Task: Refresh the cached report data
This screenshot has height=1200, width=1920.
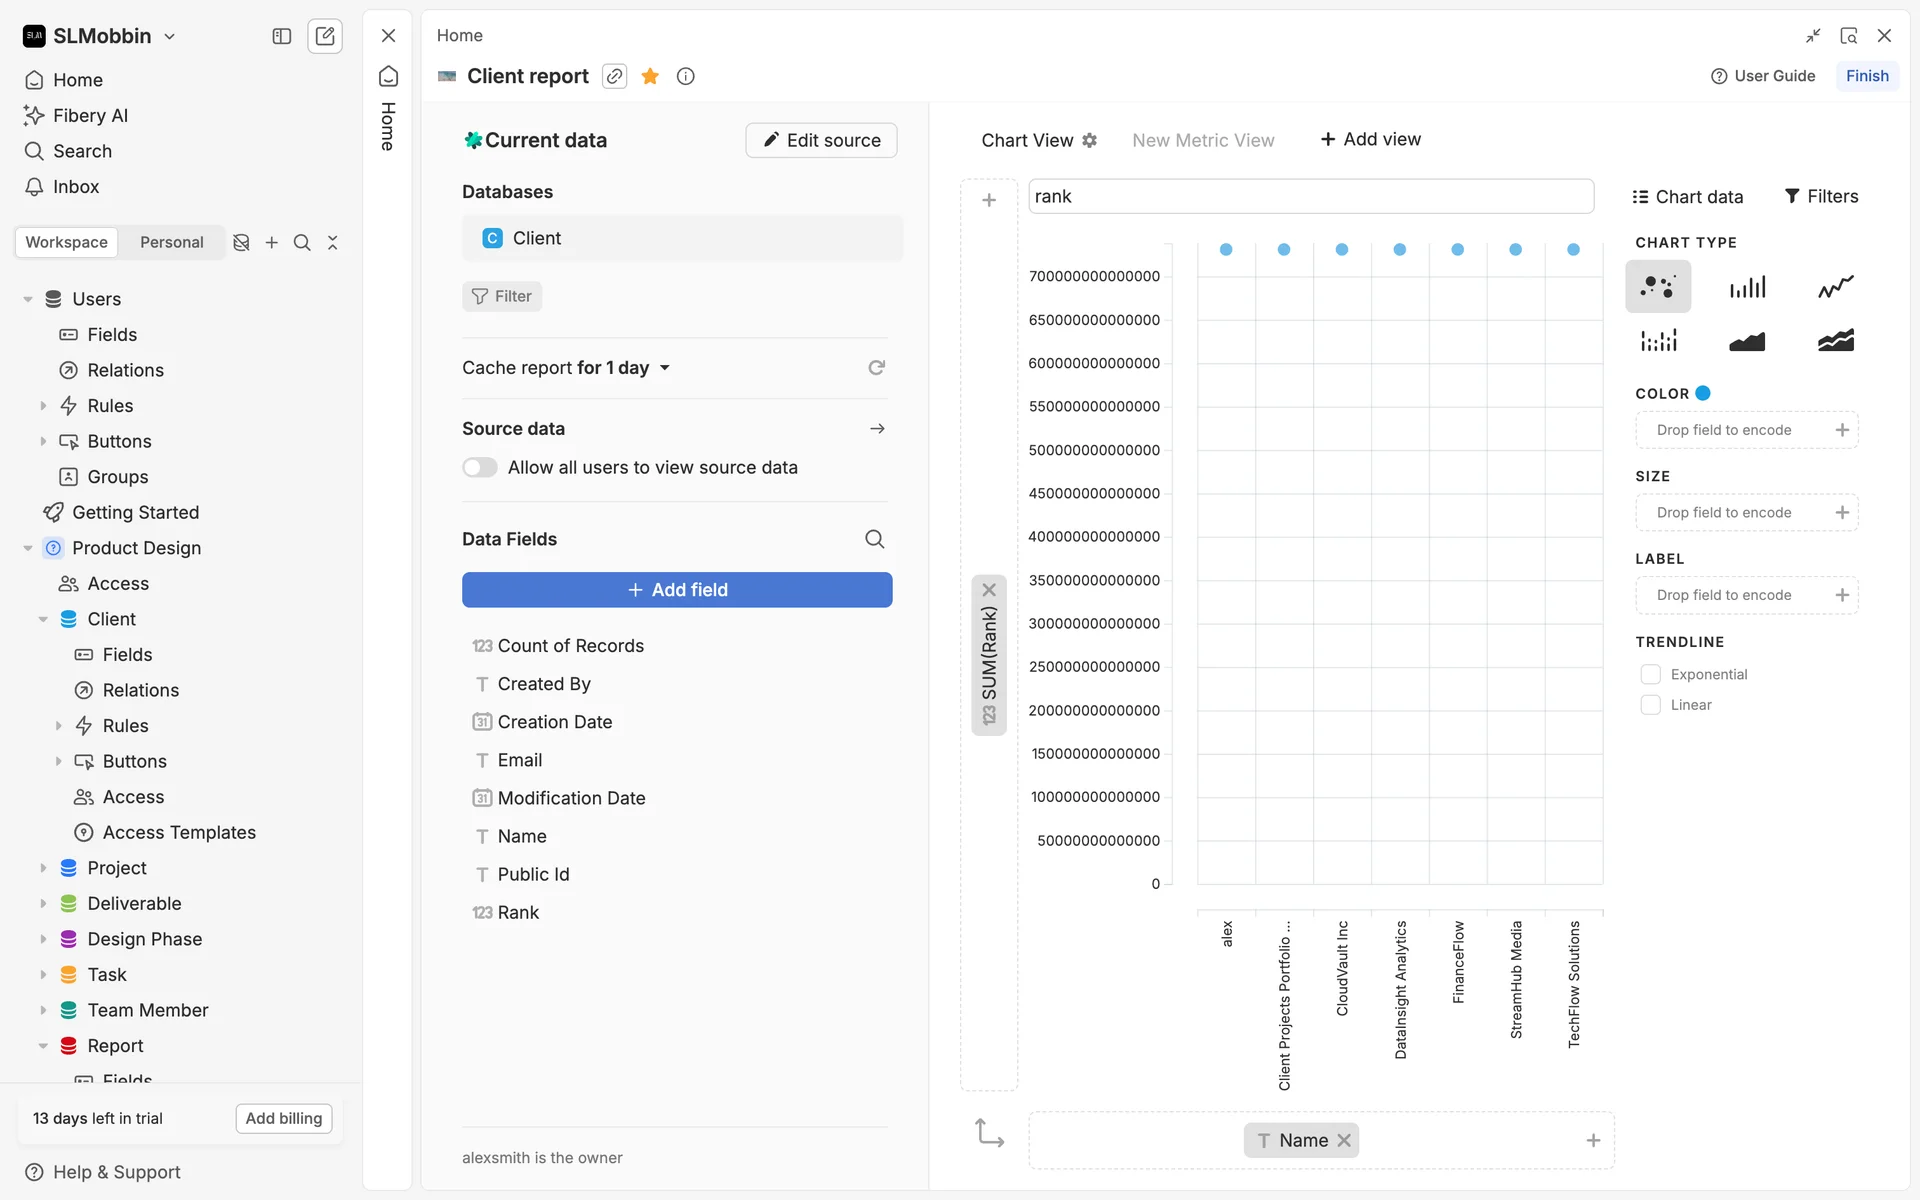Action: (876, 368)
